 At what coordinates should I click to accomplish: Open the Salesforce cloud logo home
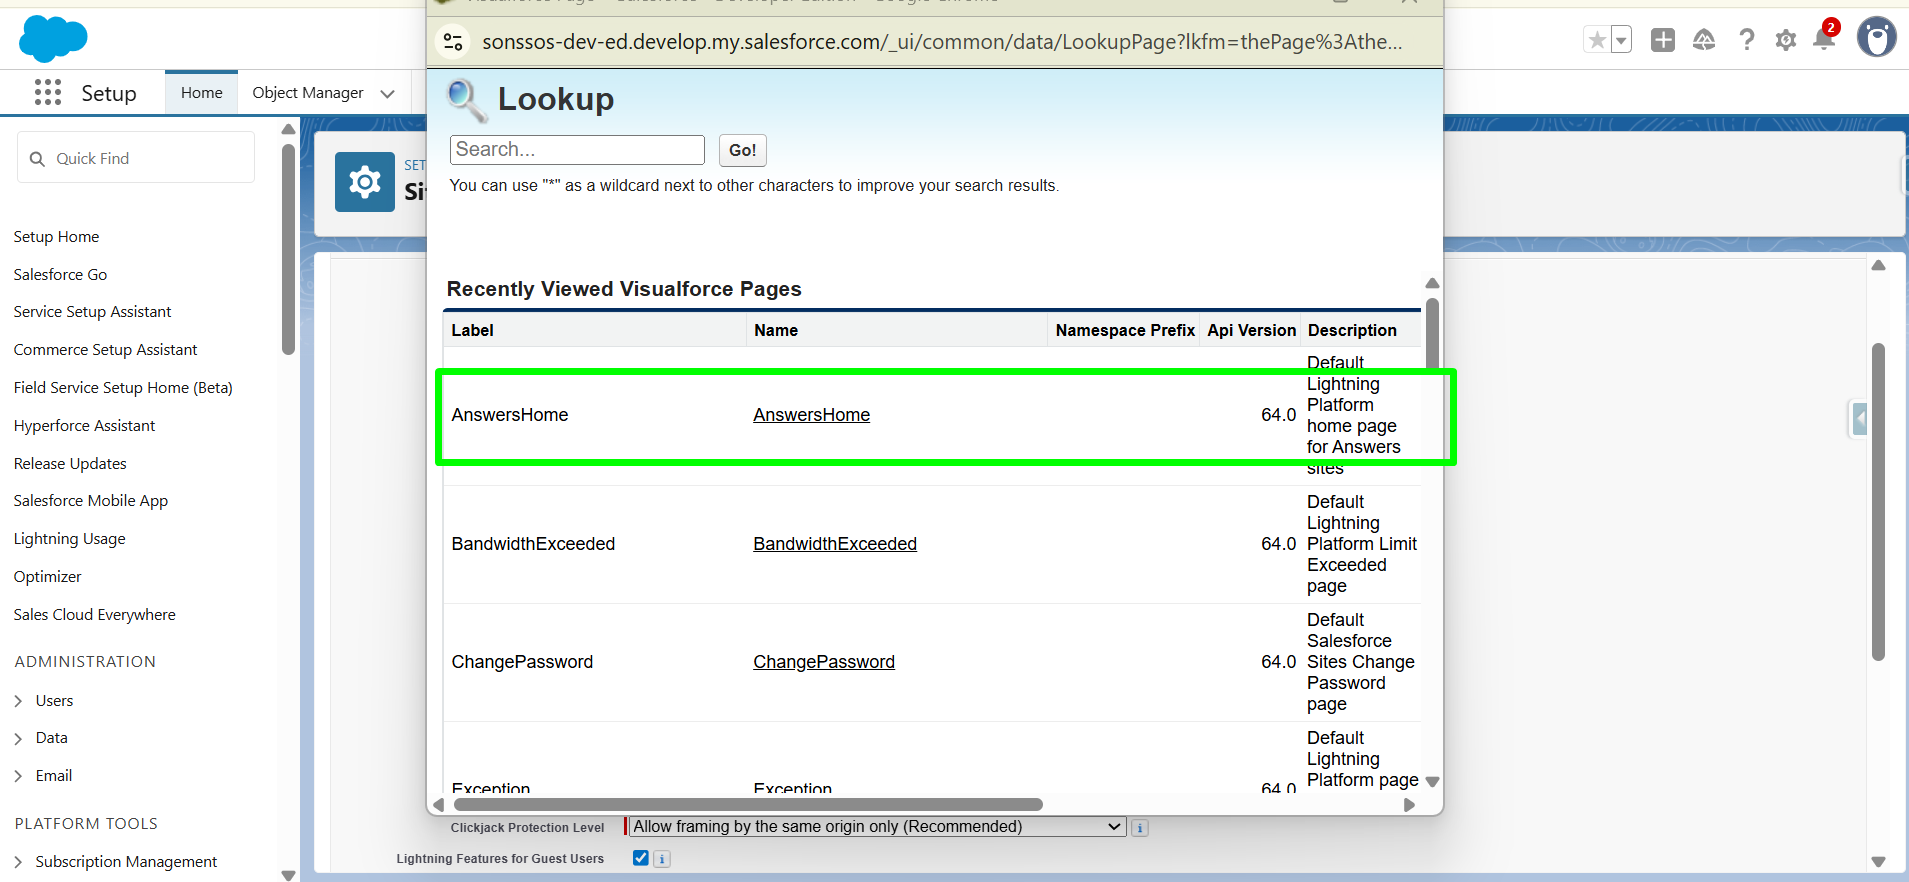coord(53,39)
